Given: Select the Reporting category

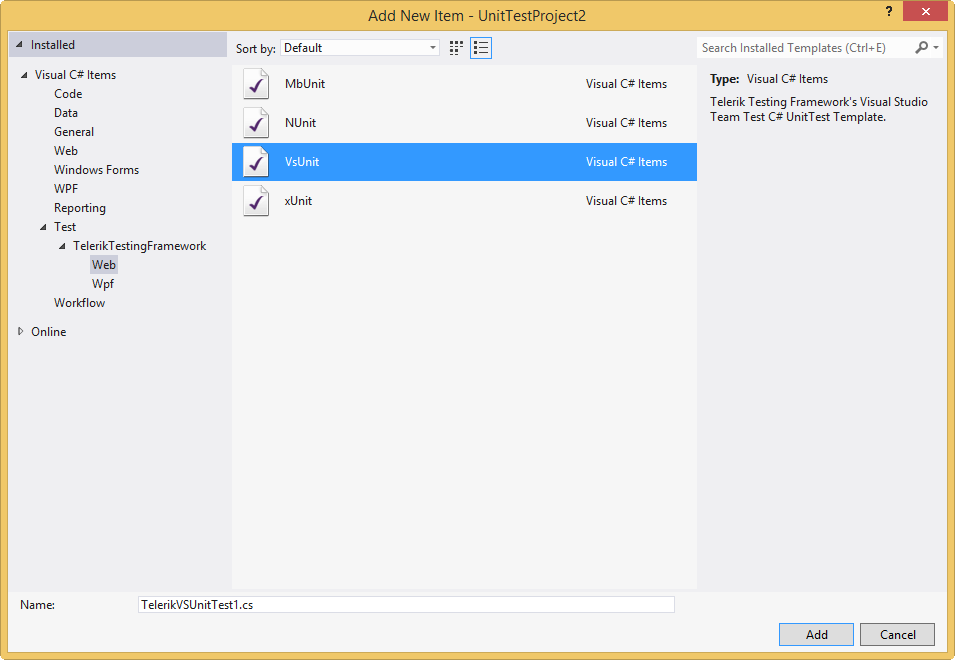Looking at the screenshot, I should [x=80, y=208].
